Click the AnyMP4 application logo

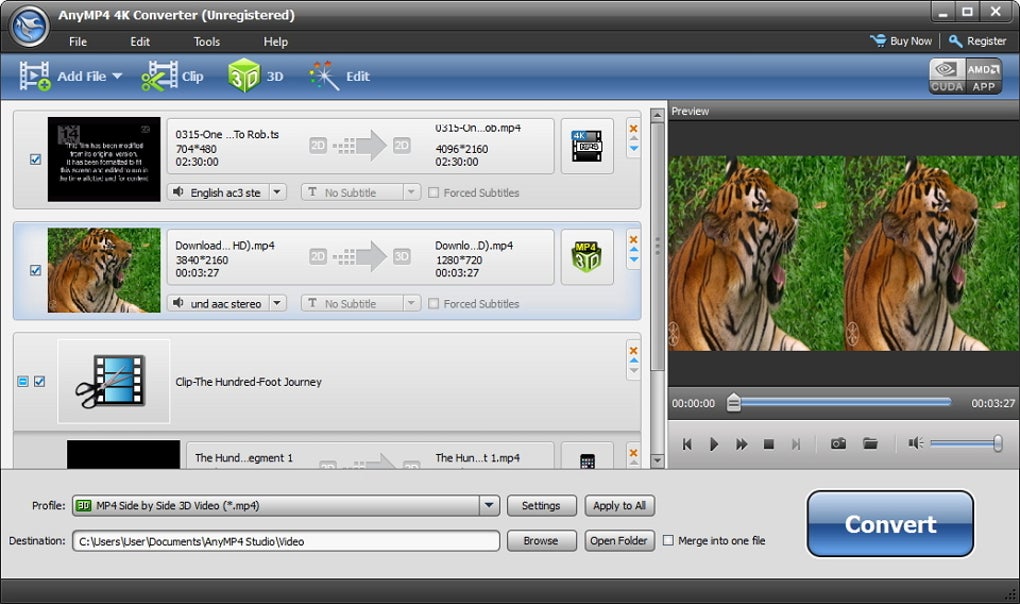[x=30, y=26]
